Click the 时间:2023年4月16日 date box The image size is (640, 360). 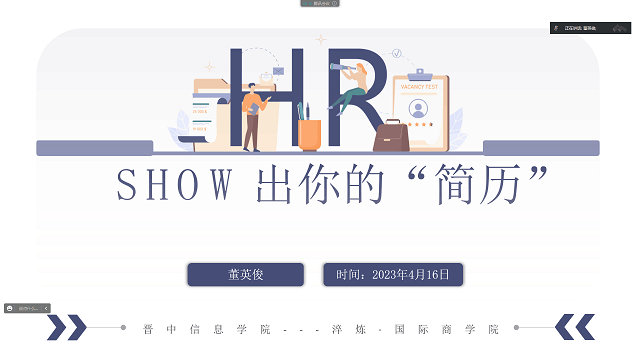pos(393,275)
